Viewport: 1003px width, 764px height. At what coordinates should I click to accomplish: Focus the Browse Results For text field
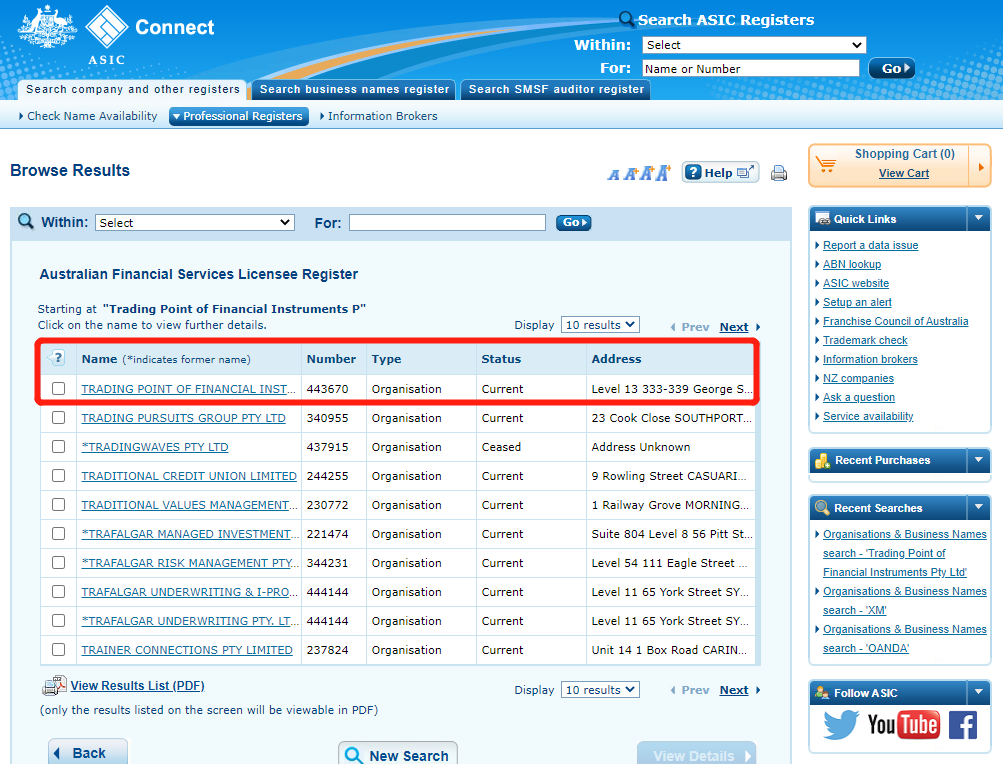point(447,223)
